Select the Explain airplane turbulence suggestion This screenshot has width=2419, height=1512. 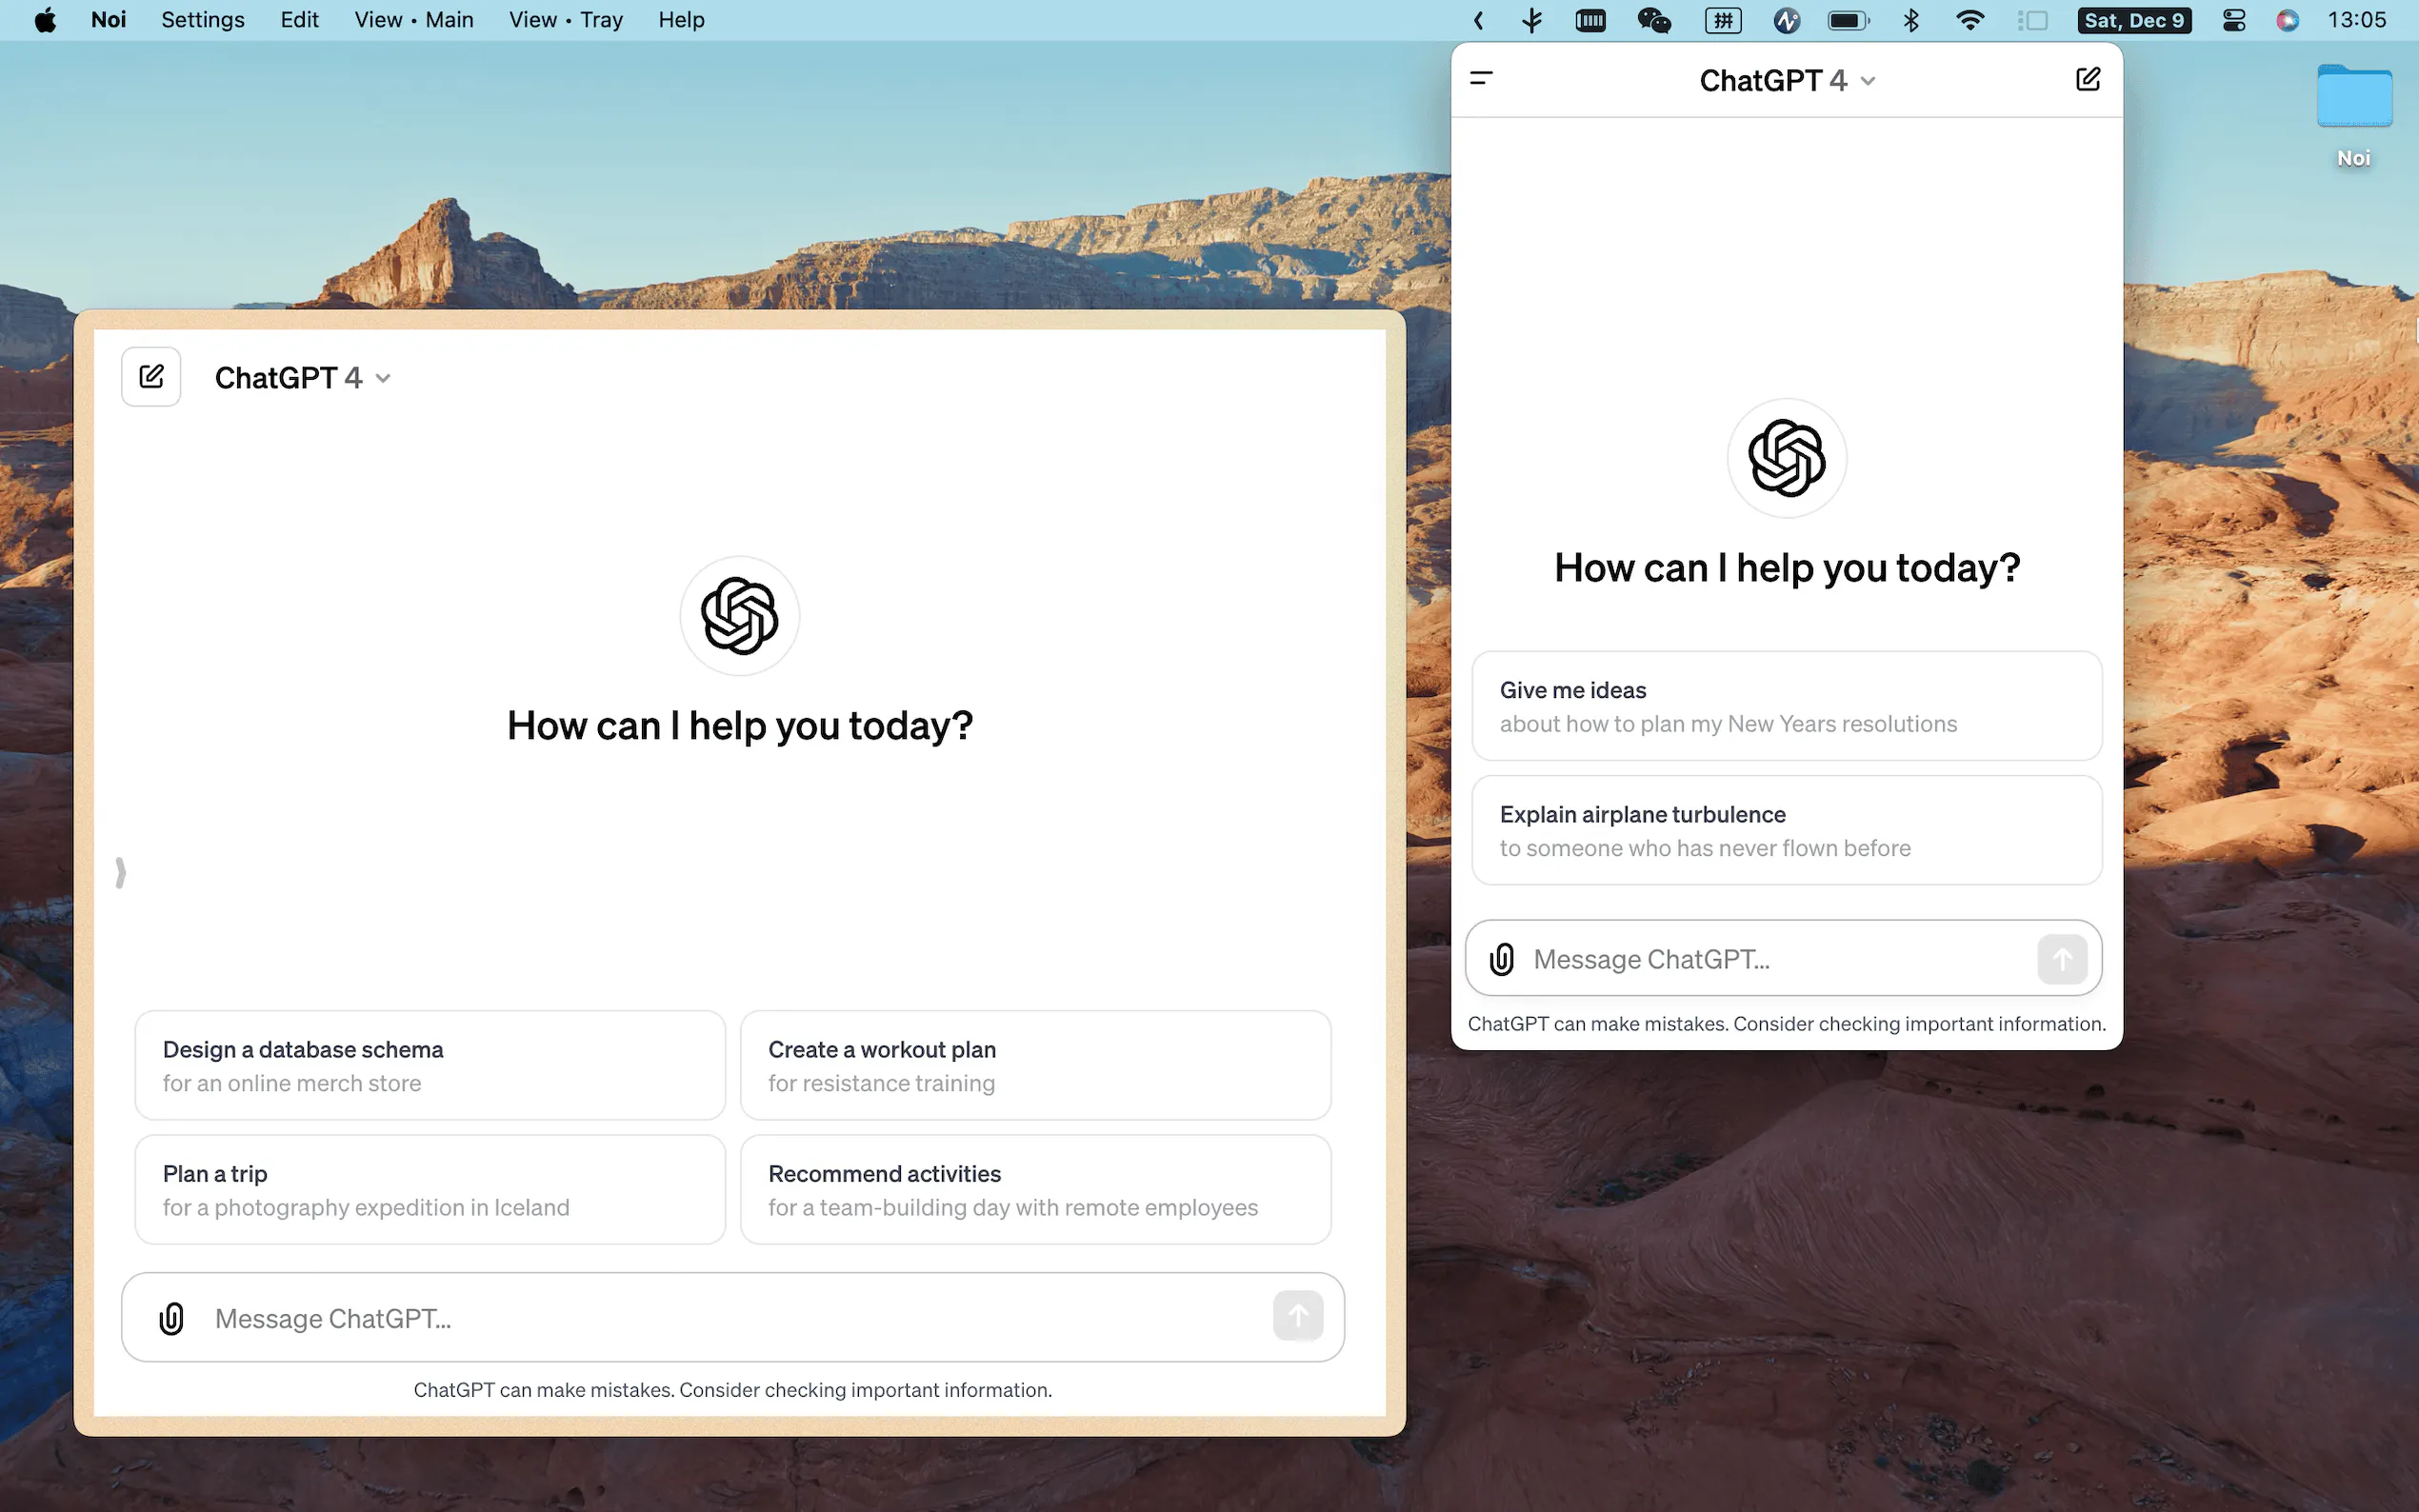(x=1787, y=830)
